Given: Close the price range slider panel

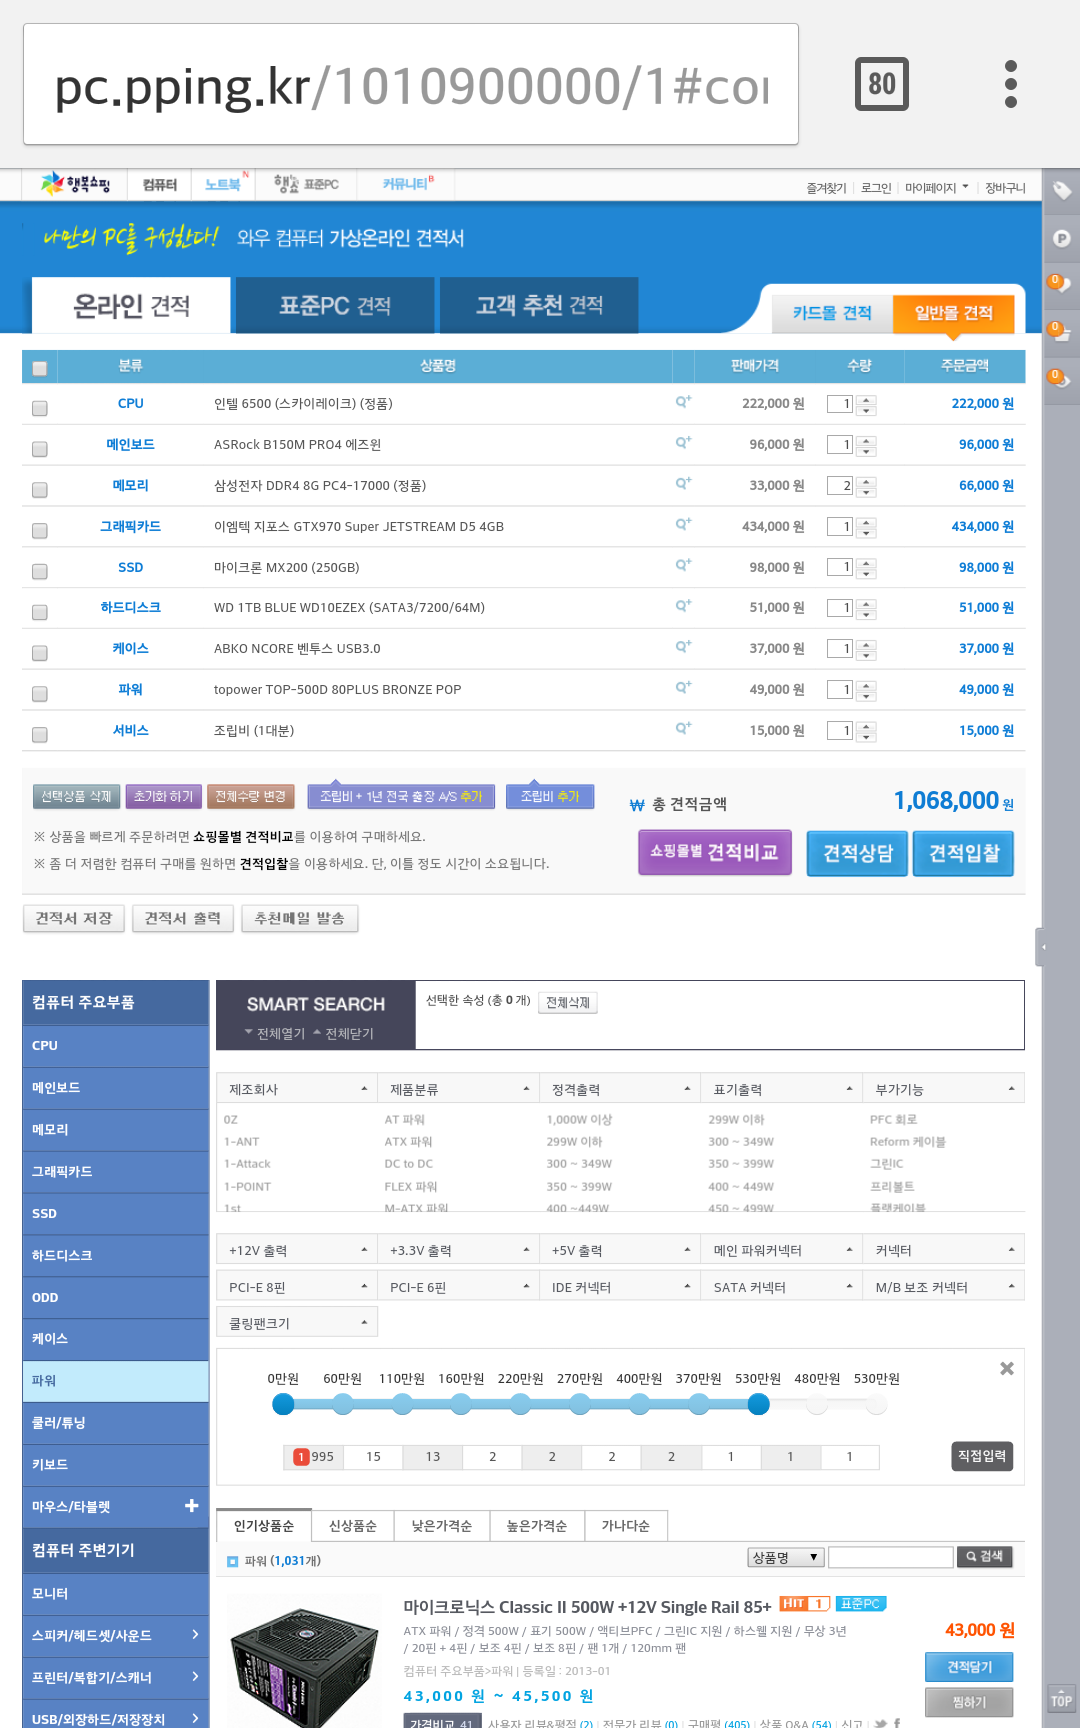Looking at the screenshot, I should coord(1006,1368).
